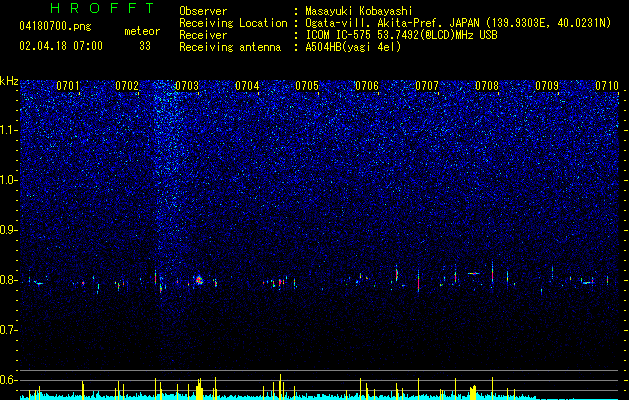The width and height of the screenshot is (629, 400).
Task: Click the 1.0 kHz axis label
Action: coord(8,180)
